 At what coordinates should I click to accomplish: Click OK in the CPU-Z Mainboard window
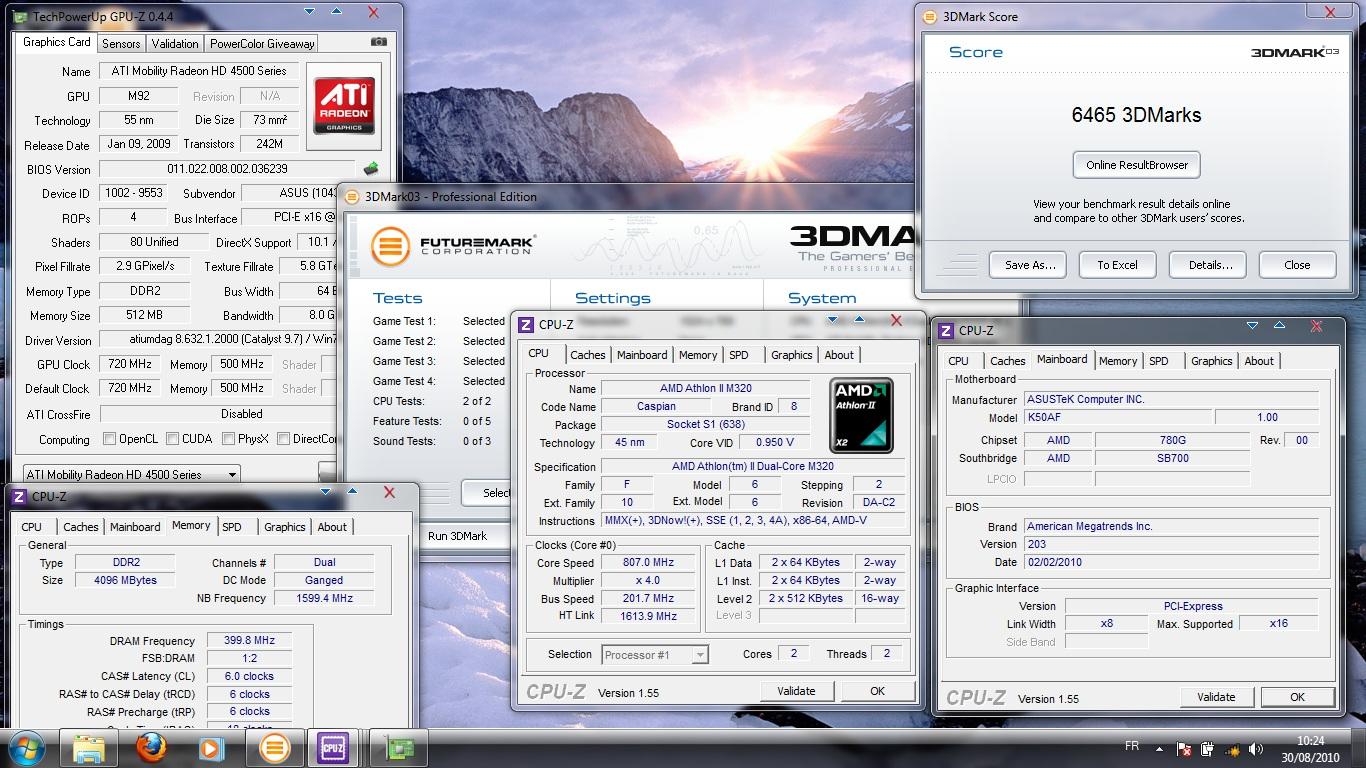point(1297,697)
